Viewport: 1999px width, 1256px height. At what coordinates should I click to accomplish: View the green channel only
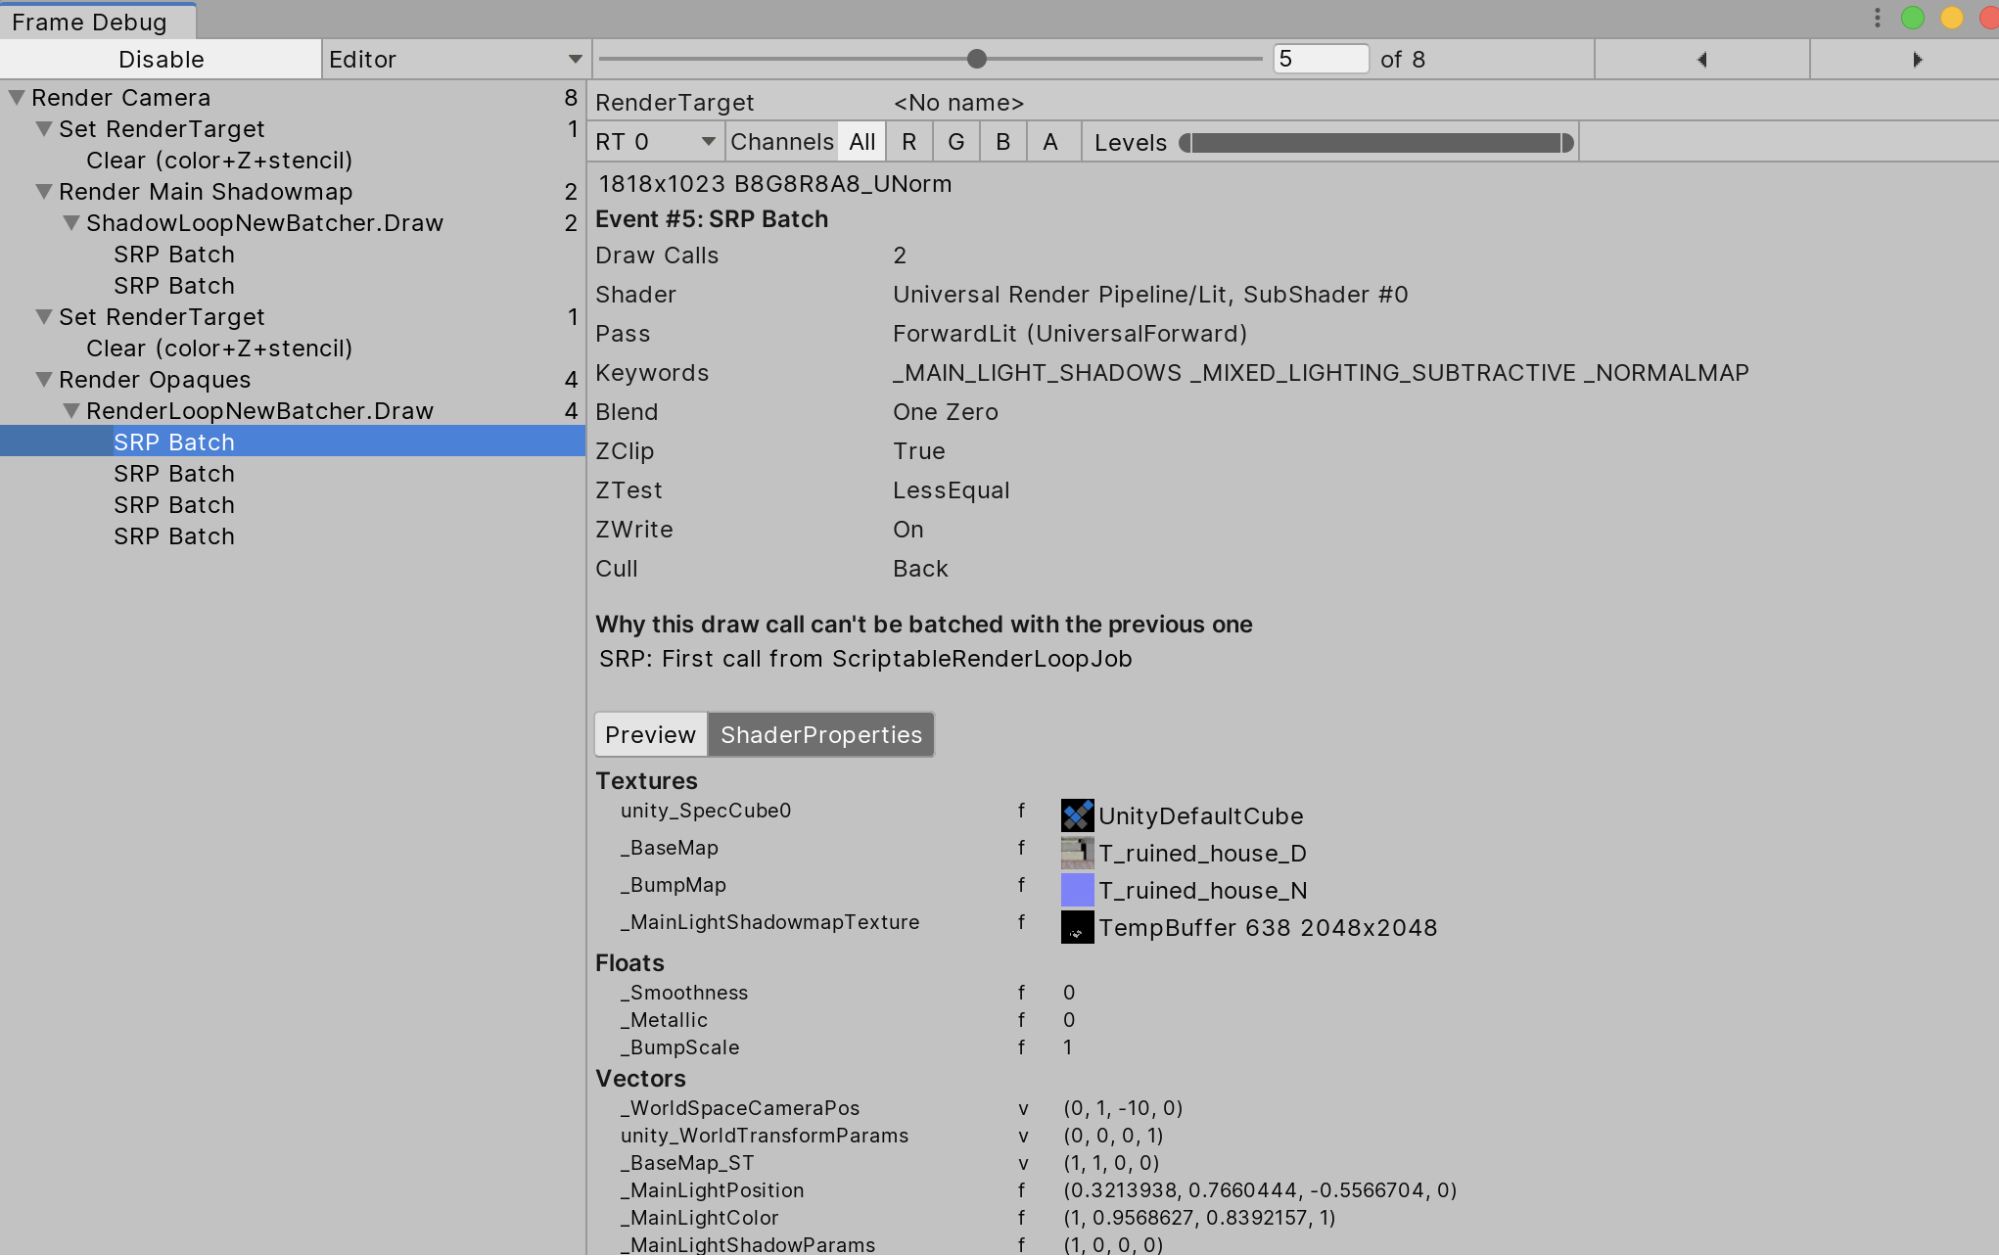(956, 141)
